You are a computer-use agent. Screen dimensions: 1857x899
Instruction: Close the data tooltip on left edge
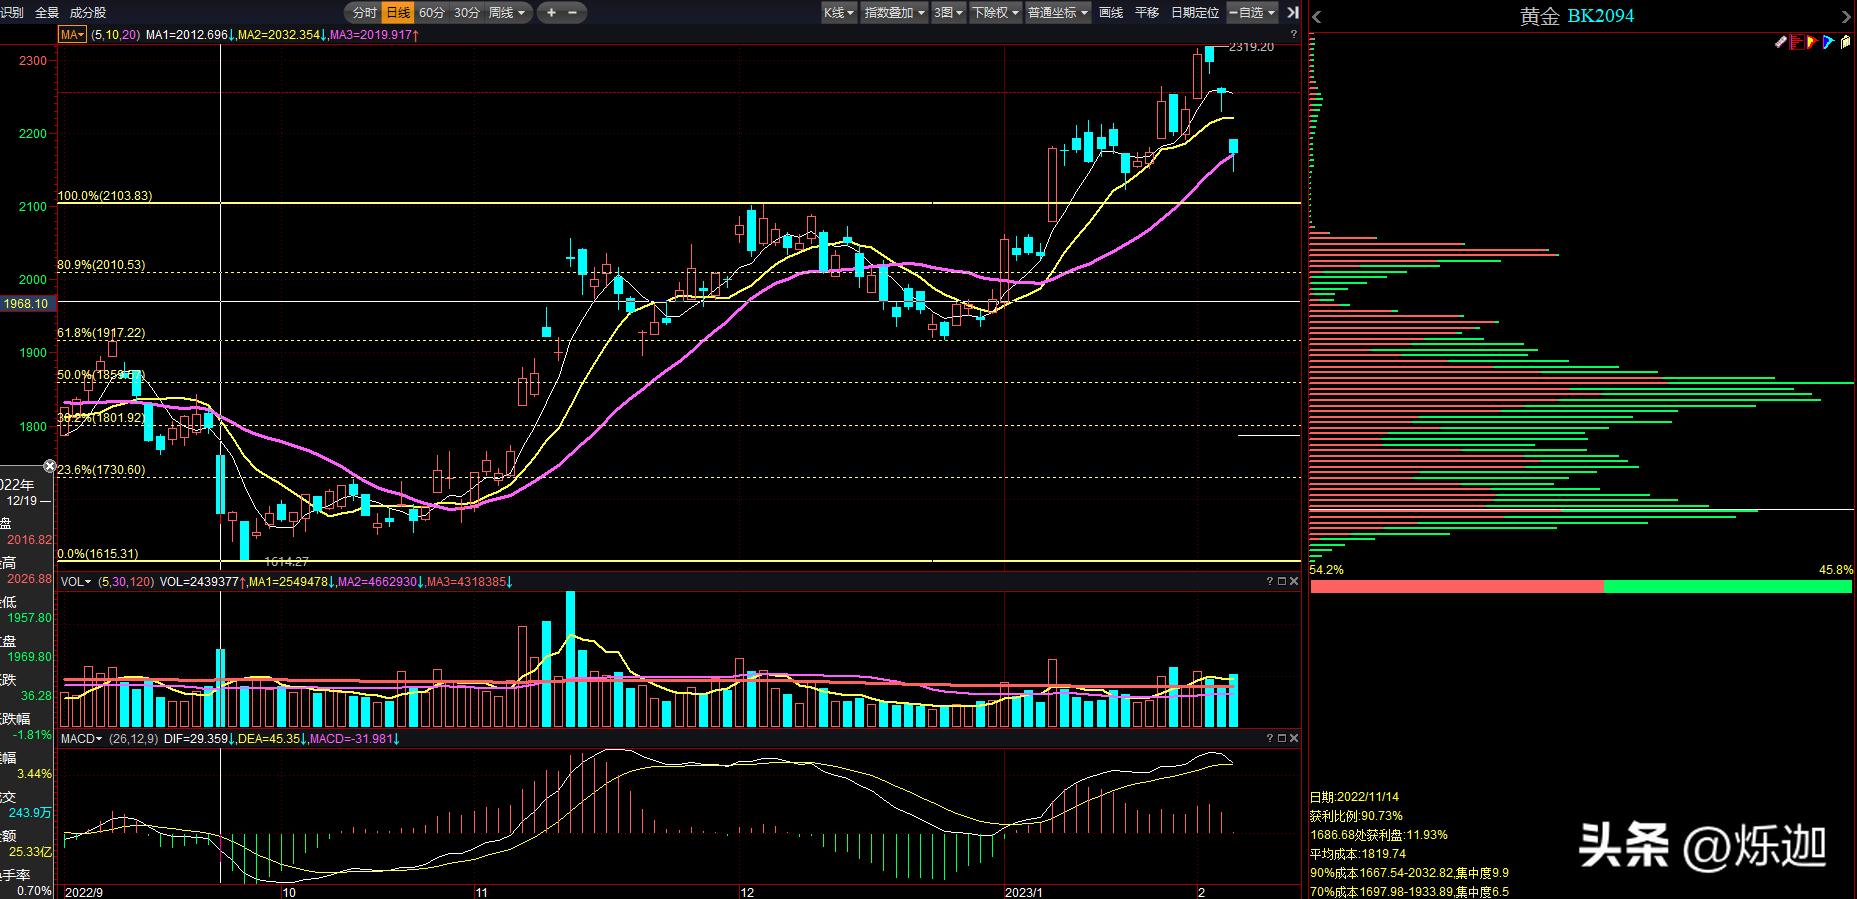(50, 466)
